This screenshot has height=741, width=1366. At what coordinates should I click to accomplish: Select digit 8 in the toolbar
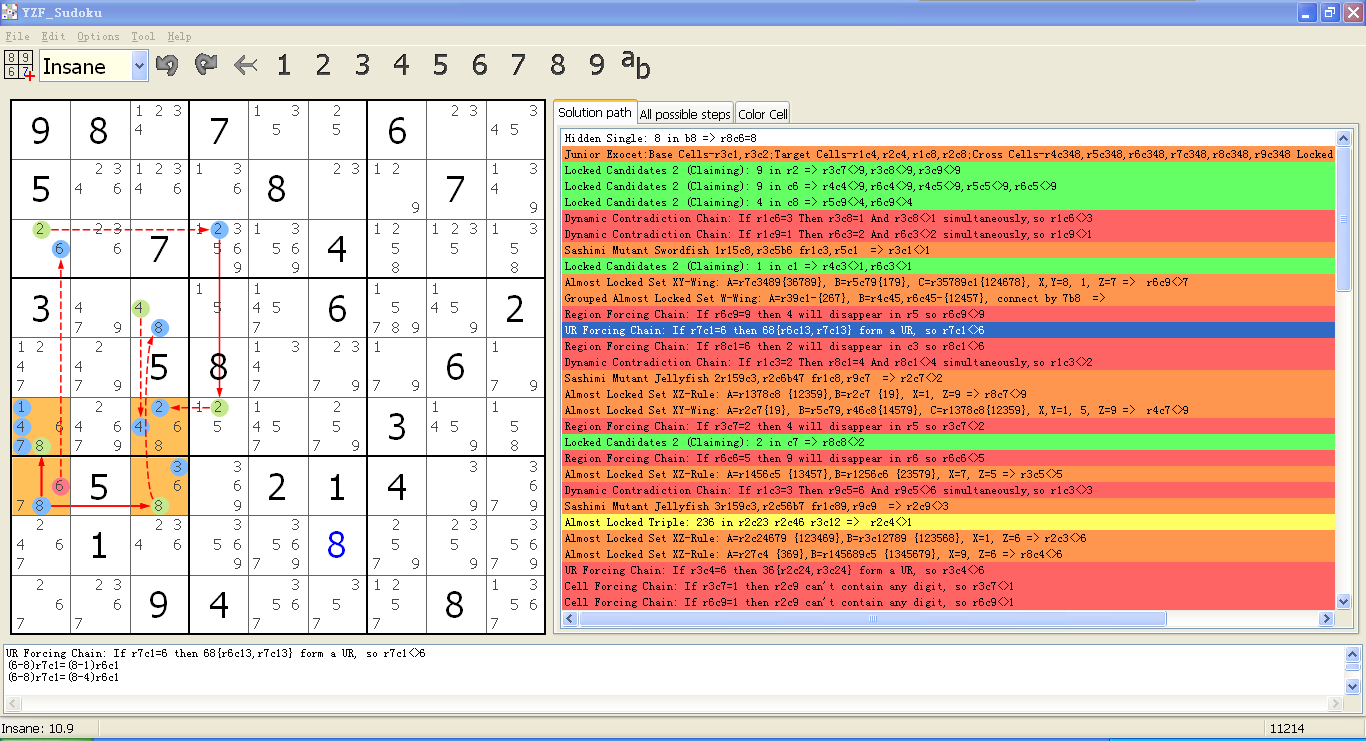(558, 65)
